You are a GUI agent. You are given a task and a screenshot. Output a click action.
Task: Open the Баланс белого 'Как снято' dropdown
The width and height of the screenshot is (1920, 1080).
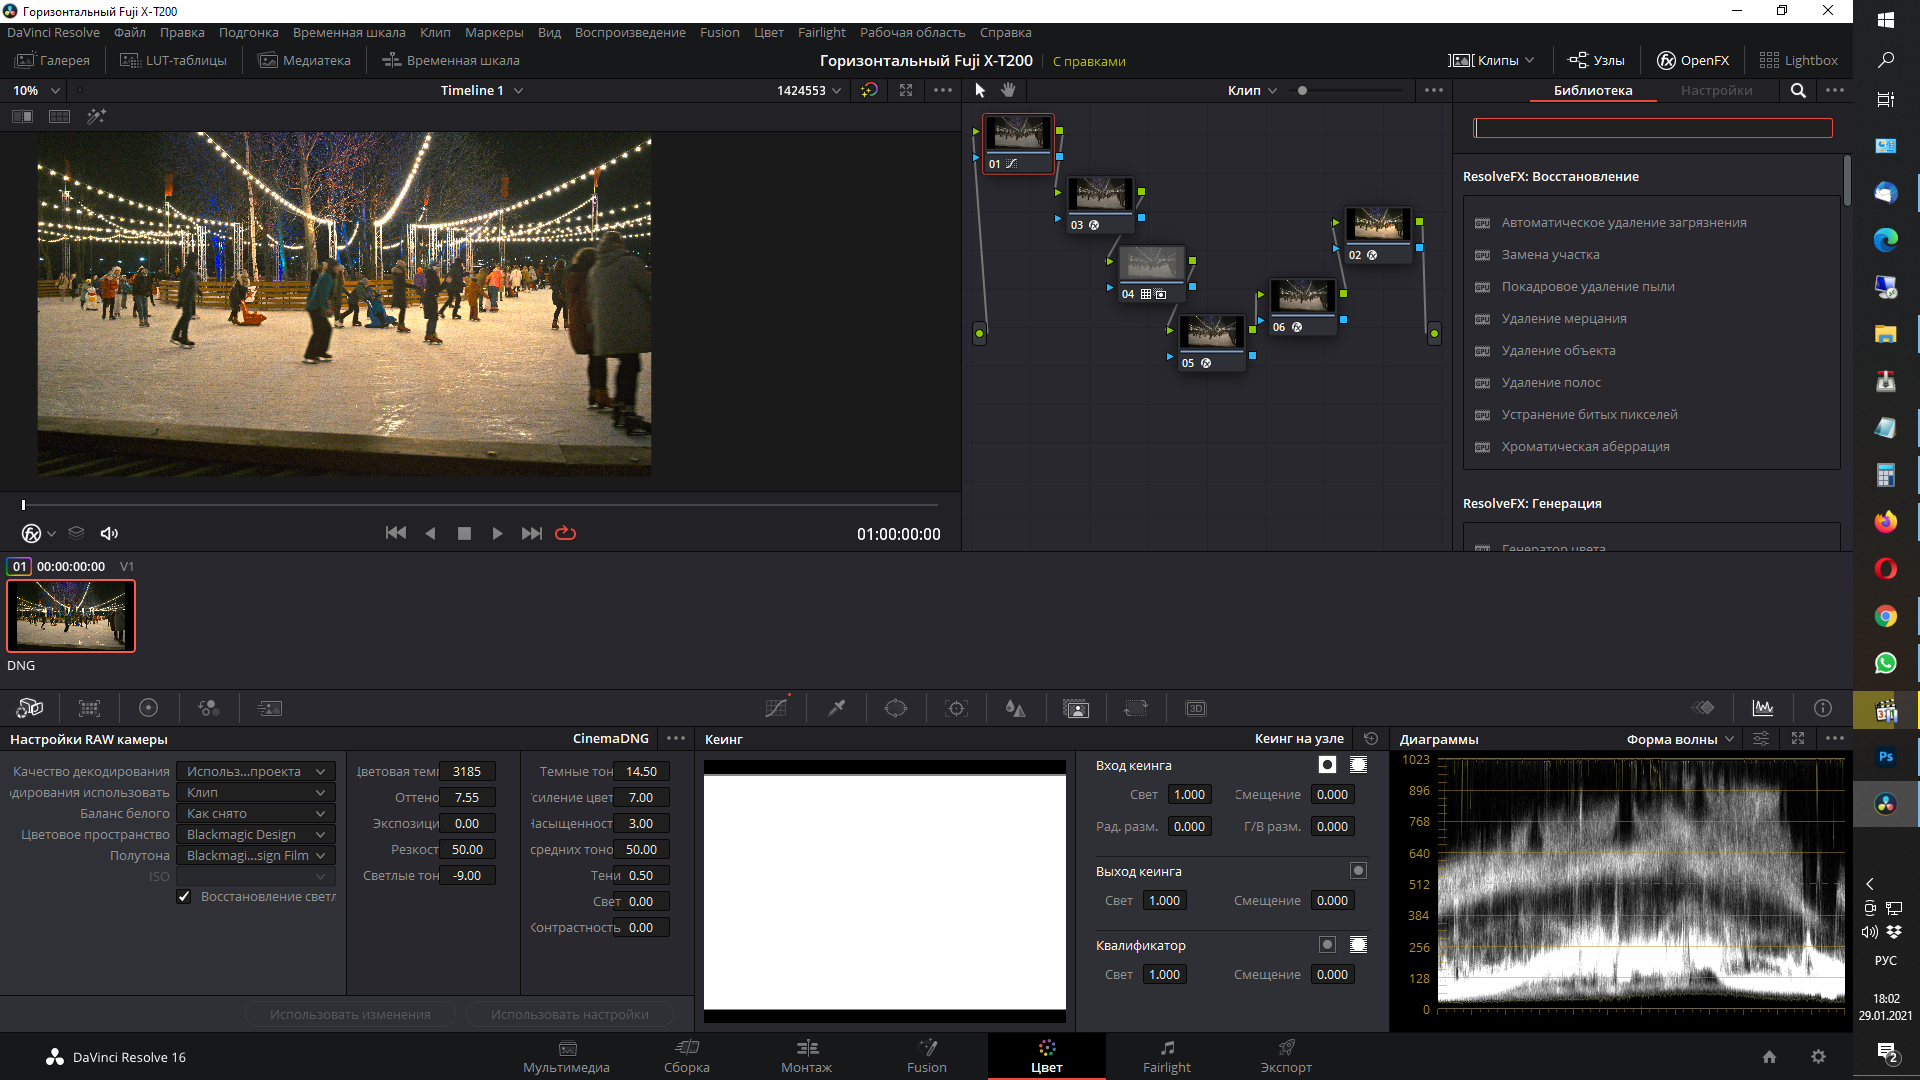coord(256,813)
